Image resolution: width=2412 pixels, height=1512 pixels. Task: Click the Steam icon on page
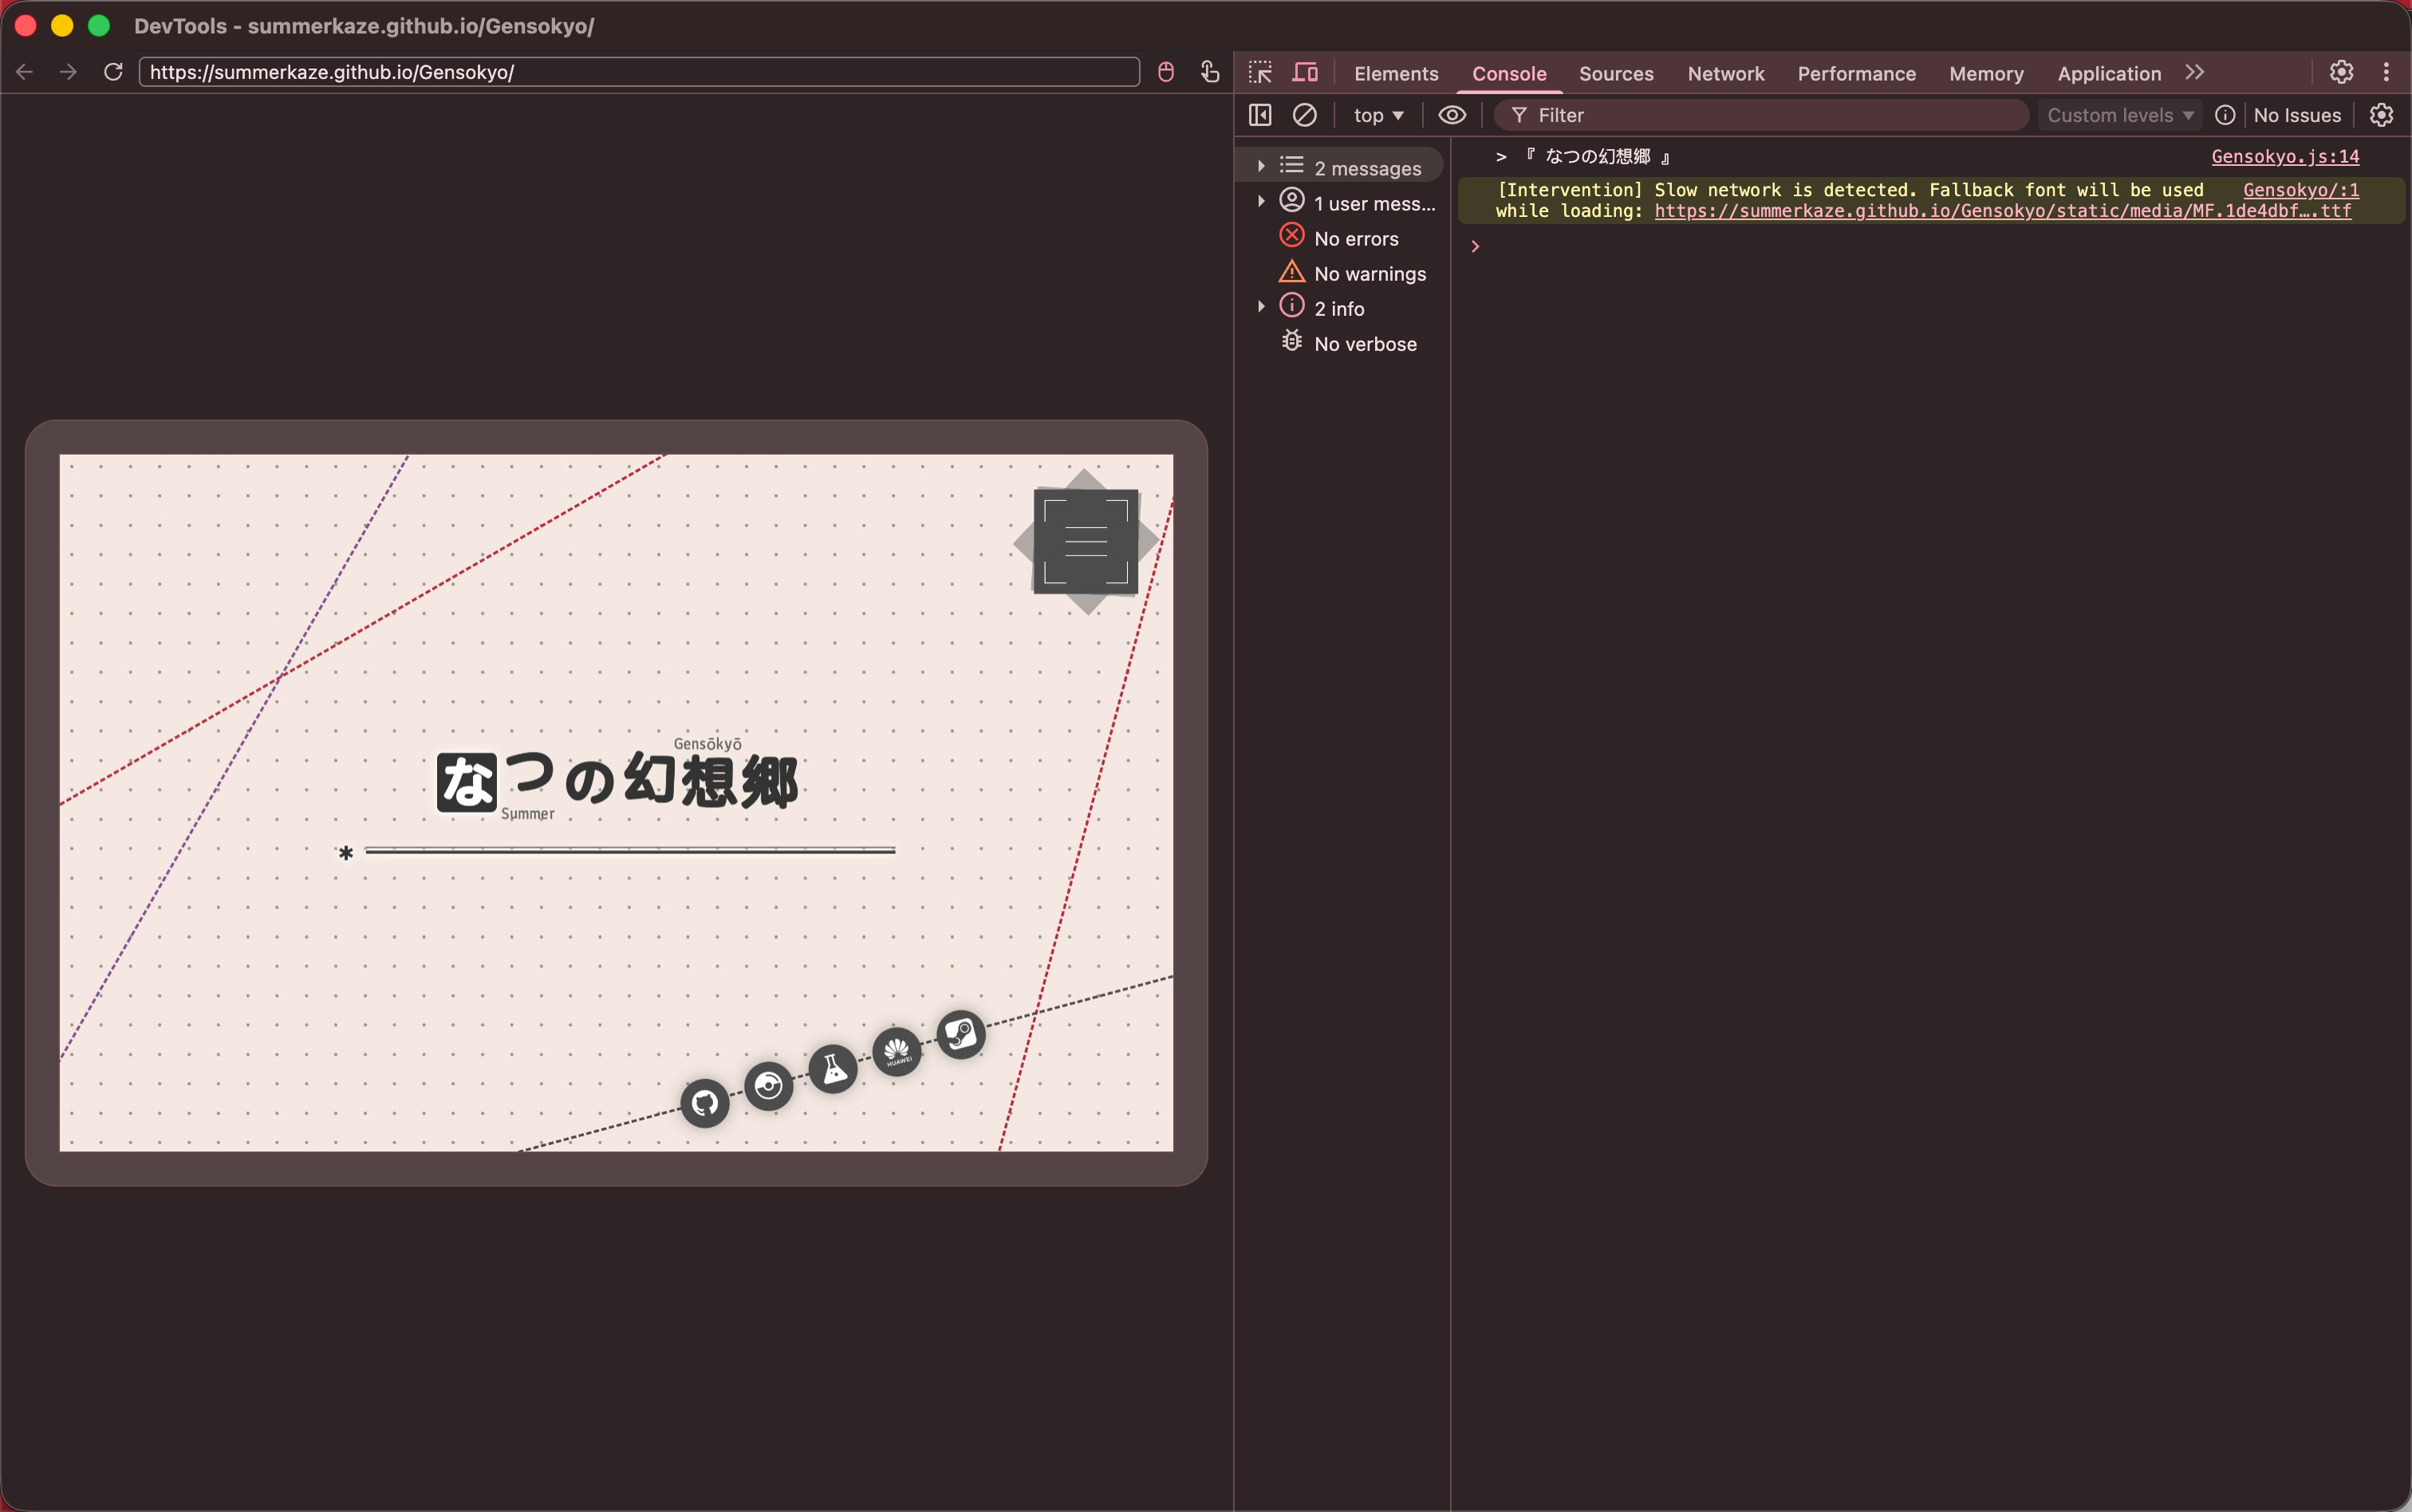961,1034
